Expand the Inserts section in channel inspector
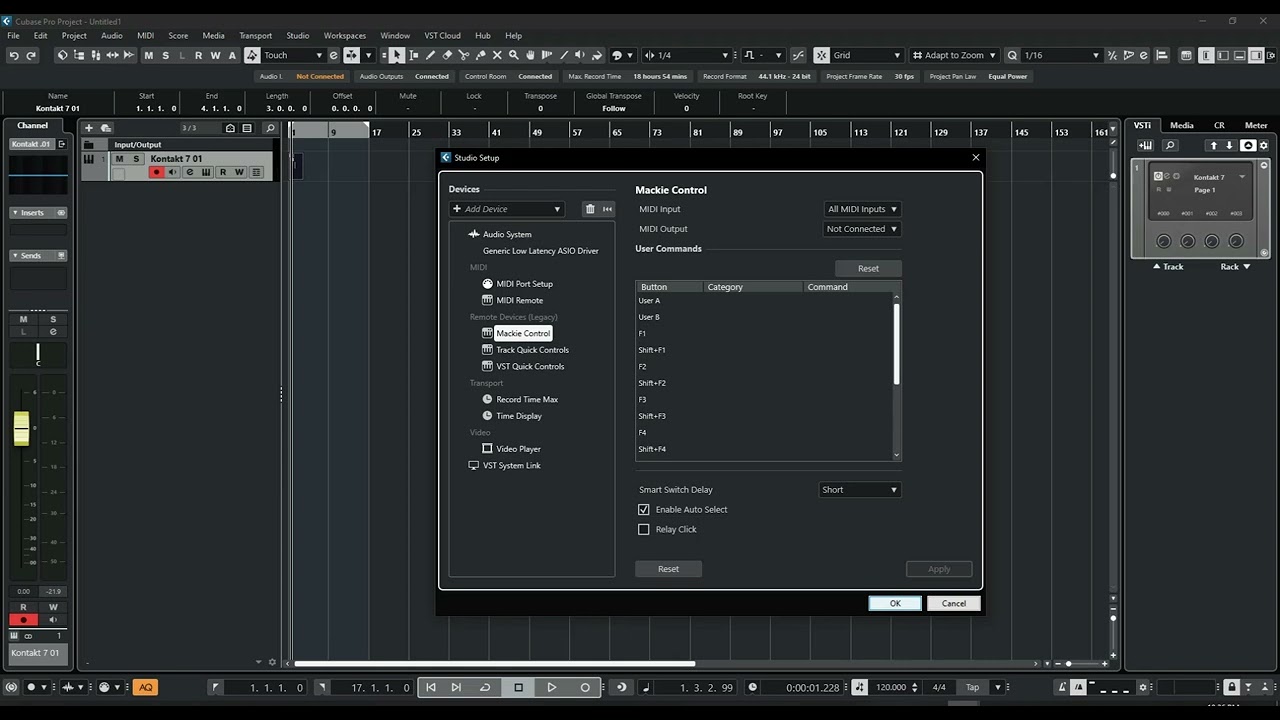1280x720 pixels. (x=38, y=213)
